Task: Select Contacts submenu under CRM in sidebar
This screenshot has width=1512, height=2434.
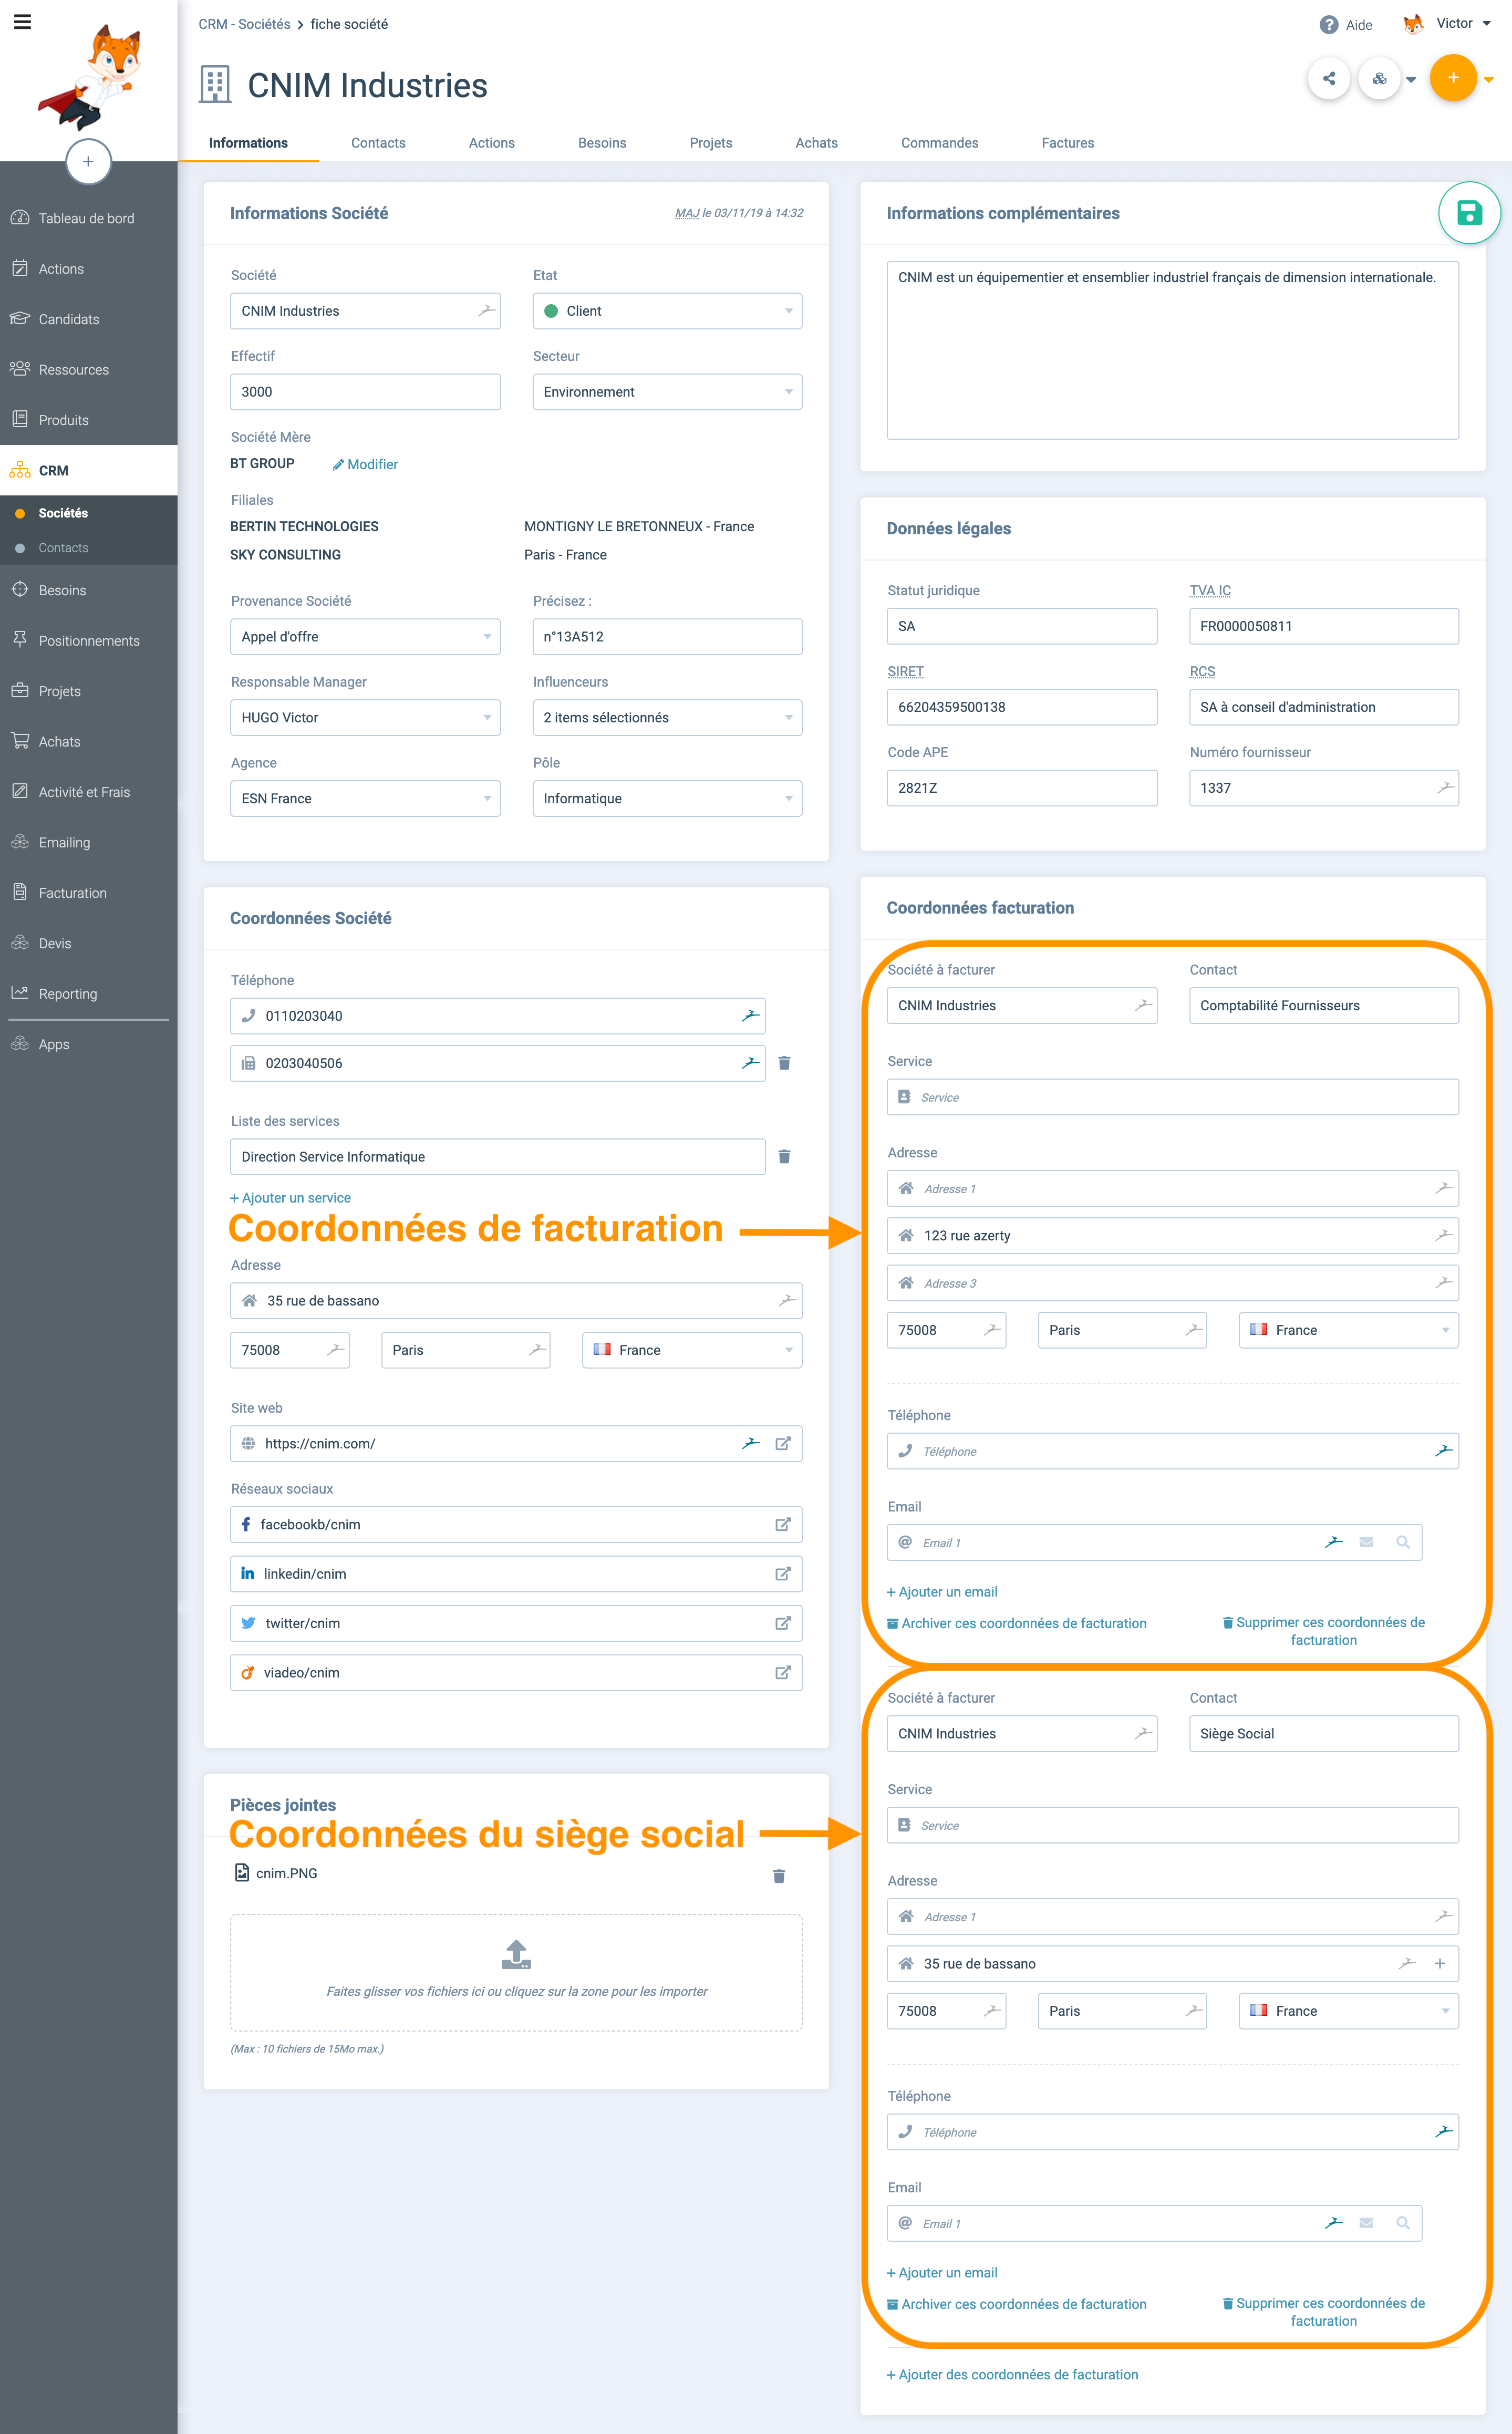Action: click(63, 548)
